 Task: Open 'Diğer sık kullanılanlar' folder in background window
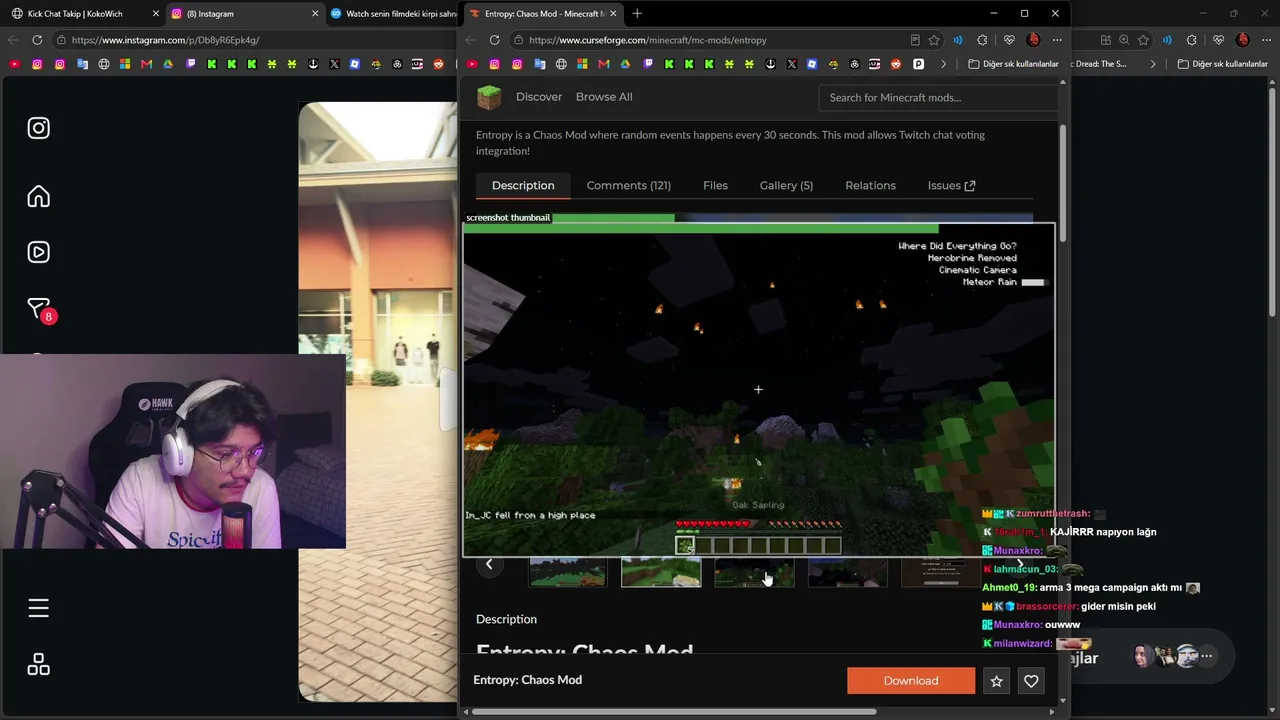pos(1222,64)
